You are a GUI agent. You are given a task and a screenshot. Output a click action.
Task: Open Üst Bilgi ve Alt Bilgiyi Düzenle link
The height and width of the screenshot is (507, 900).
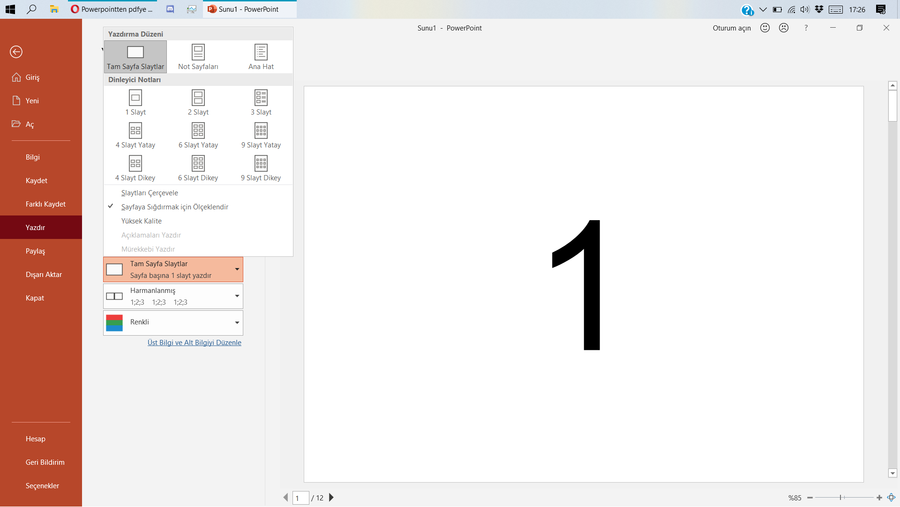click(x=194, y=343)
